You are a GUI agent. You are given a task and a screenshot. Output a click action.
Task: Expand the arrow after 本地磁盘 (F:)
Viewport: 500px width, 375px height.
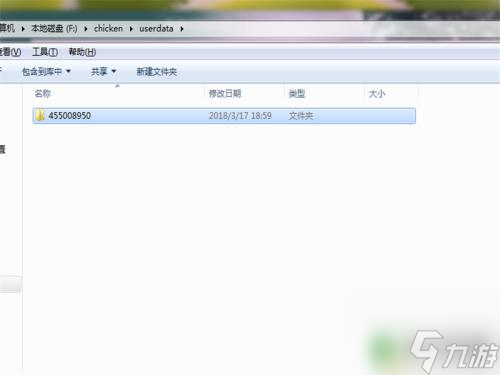pos(86,29)
